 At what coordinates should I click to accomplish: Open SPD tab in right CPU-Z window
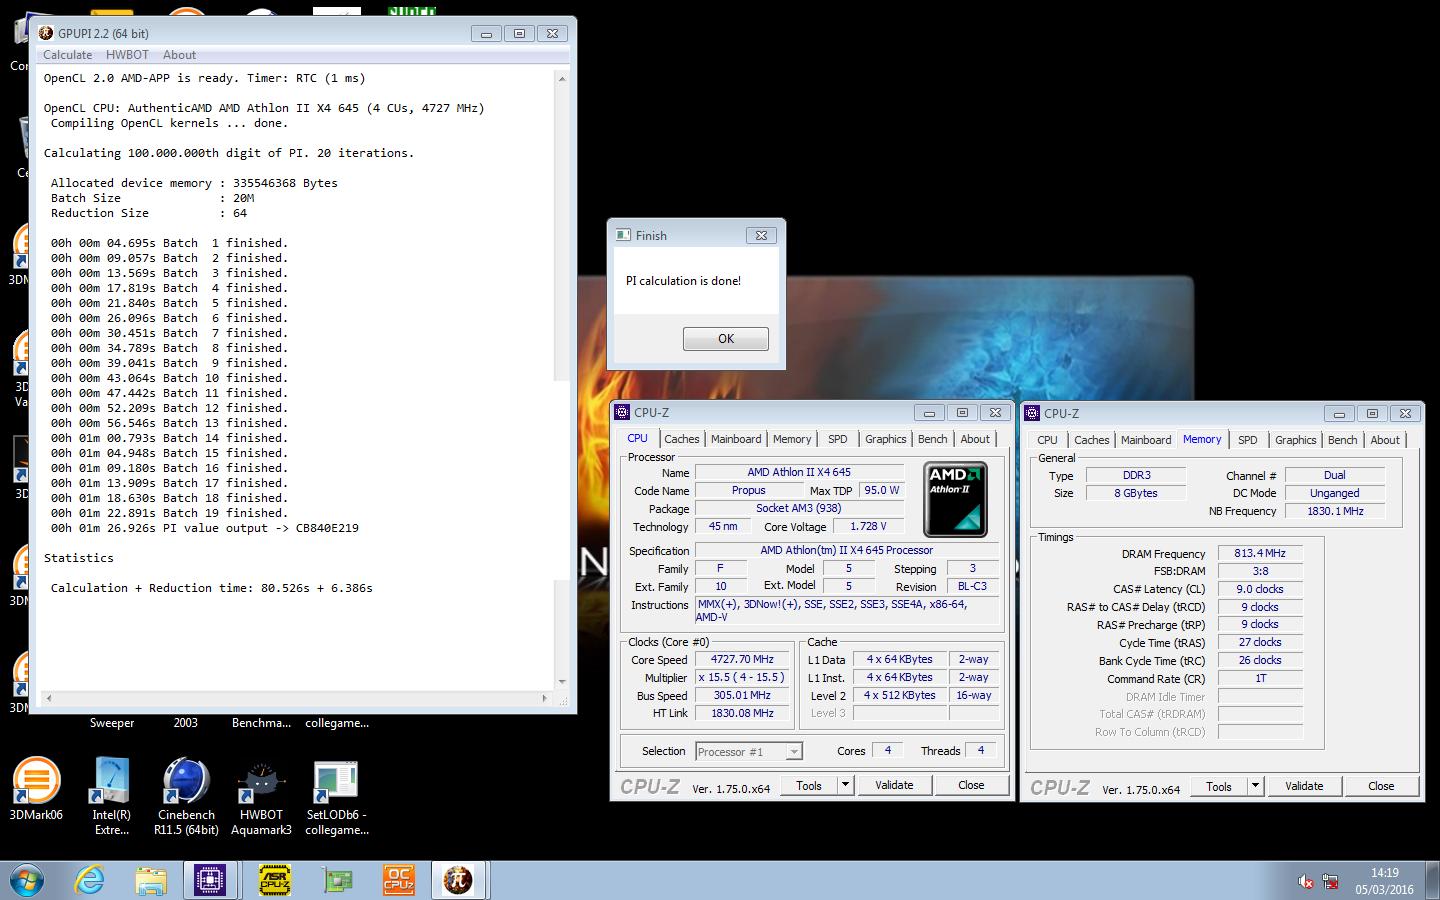point(1248,440)
